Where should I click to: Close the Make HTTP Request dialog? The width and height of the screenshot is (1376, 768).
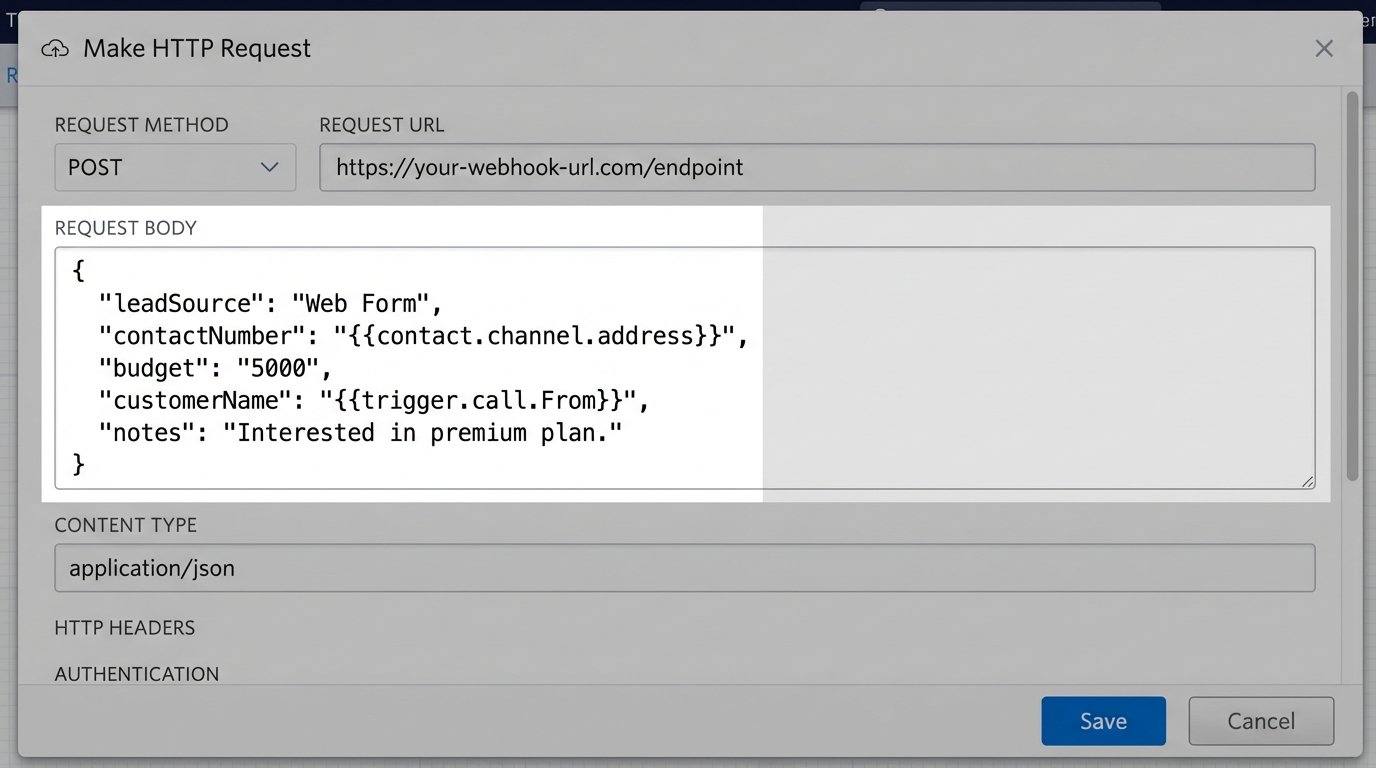1324,48
